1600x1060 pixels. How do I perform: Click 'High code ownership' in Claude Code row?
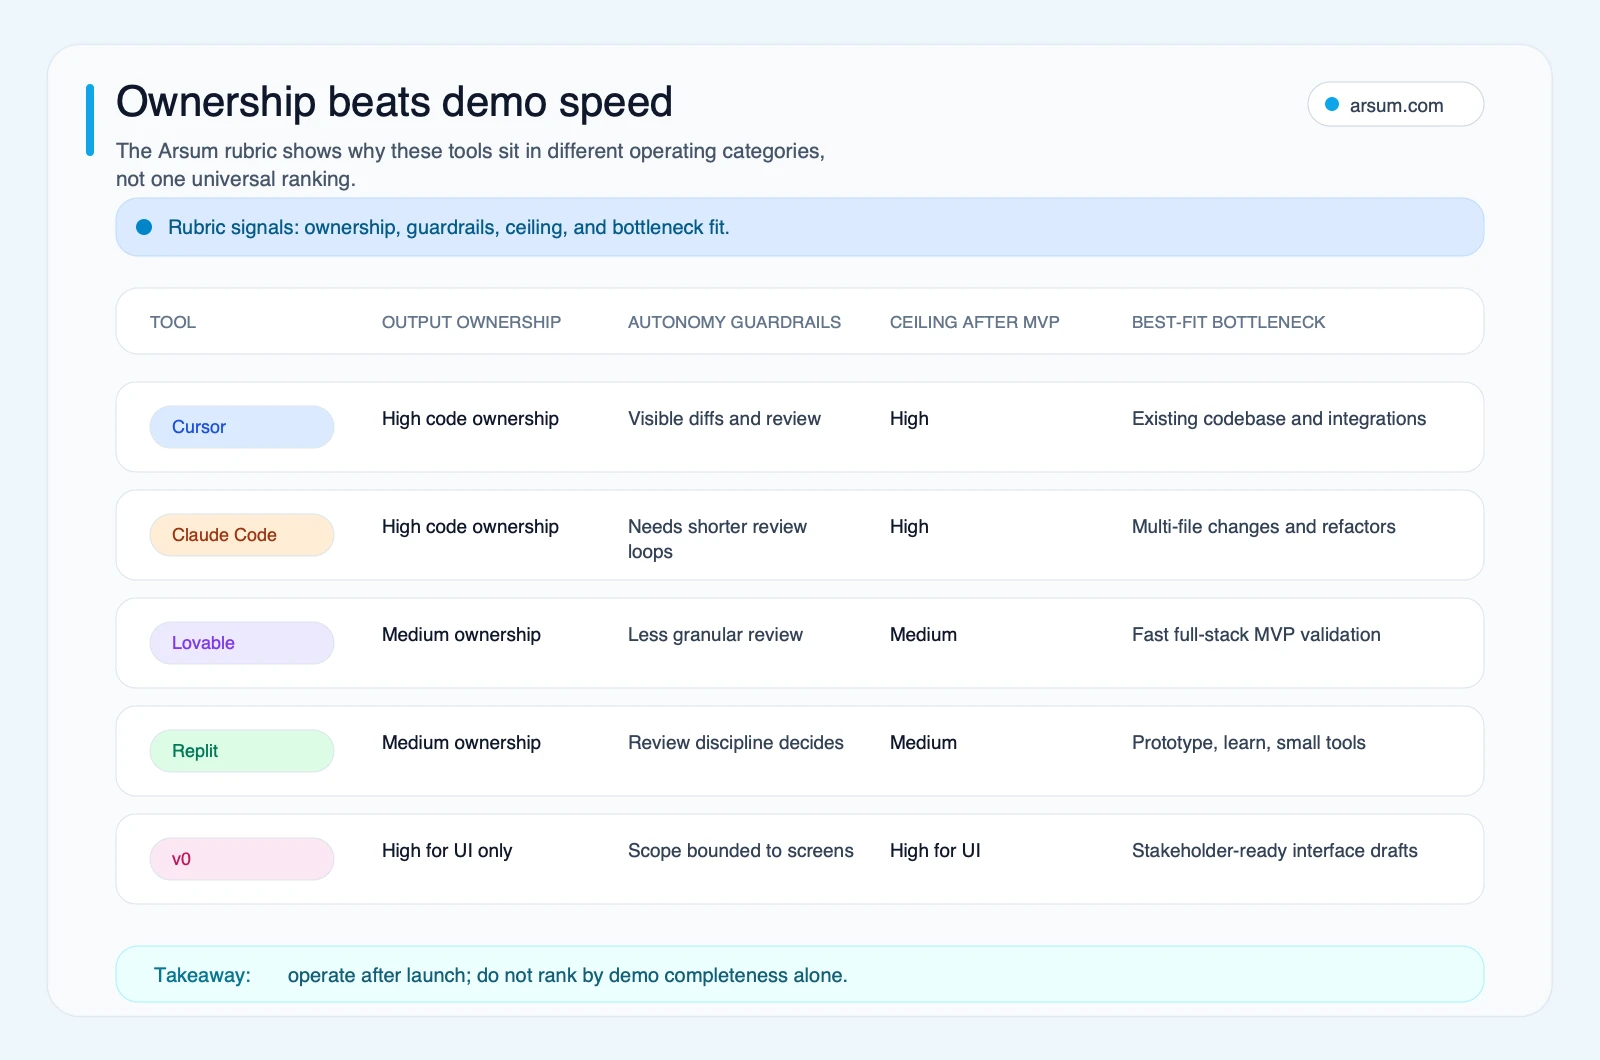click(470, 527)
